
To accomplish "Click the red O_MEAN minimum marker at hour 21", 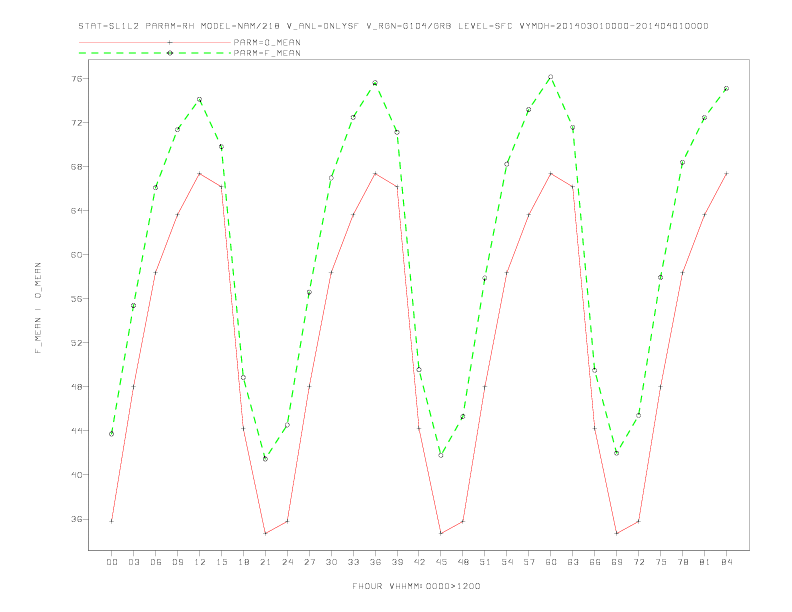I will (265, 533).
